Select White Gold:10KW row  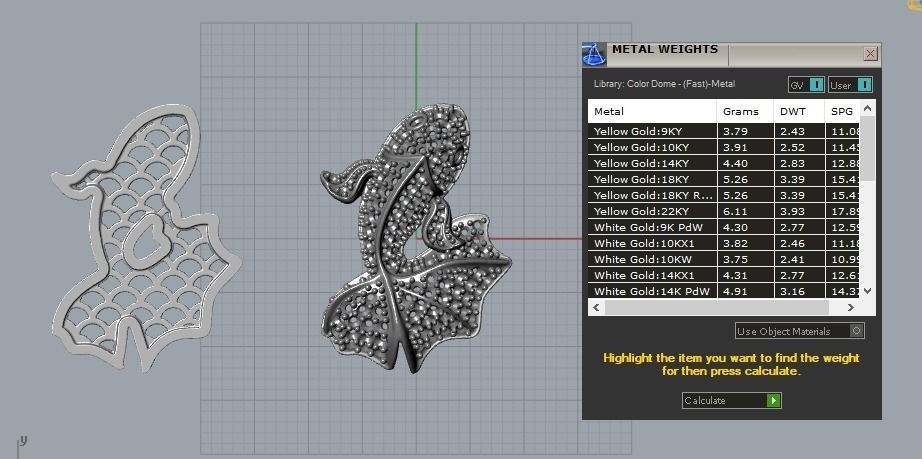tap(724, 259)
